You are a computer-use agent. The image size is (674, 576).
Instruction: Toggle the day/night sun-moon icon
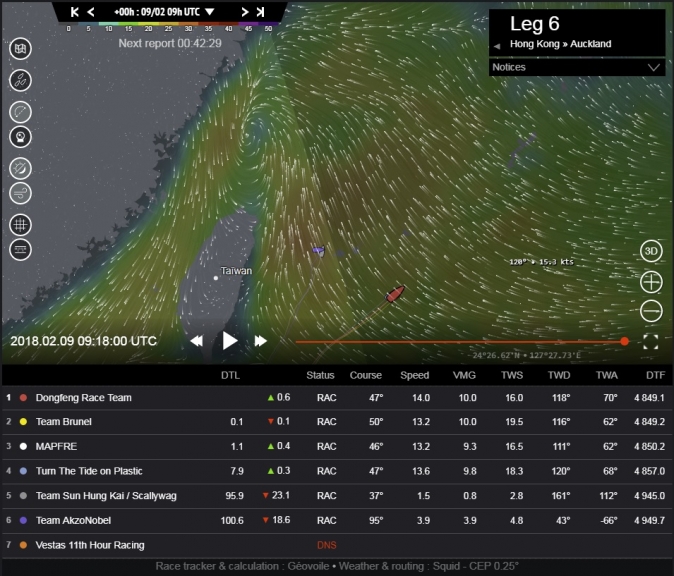point(20,169)
